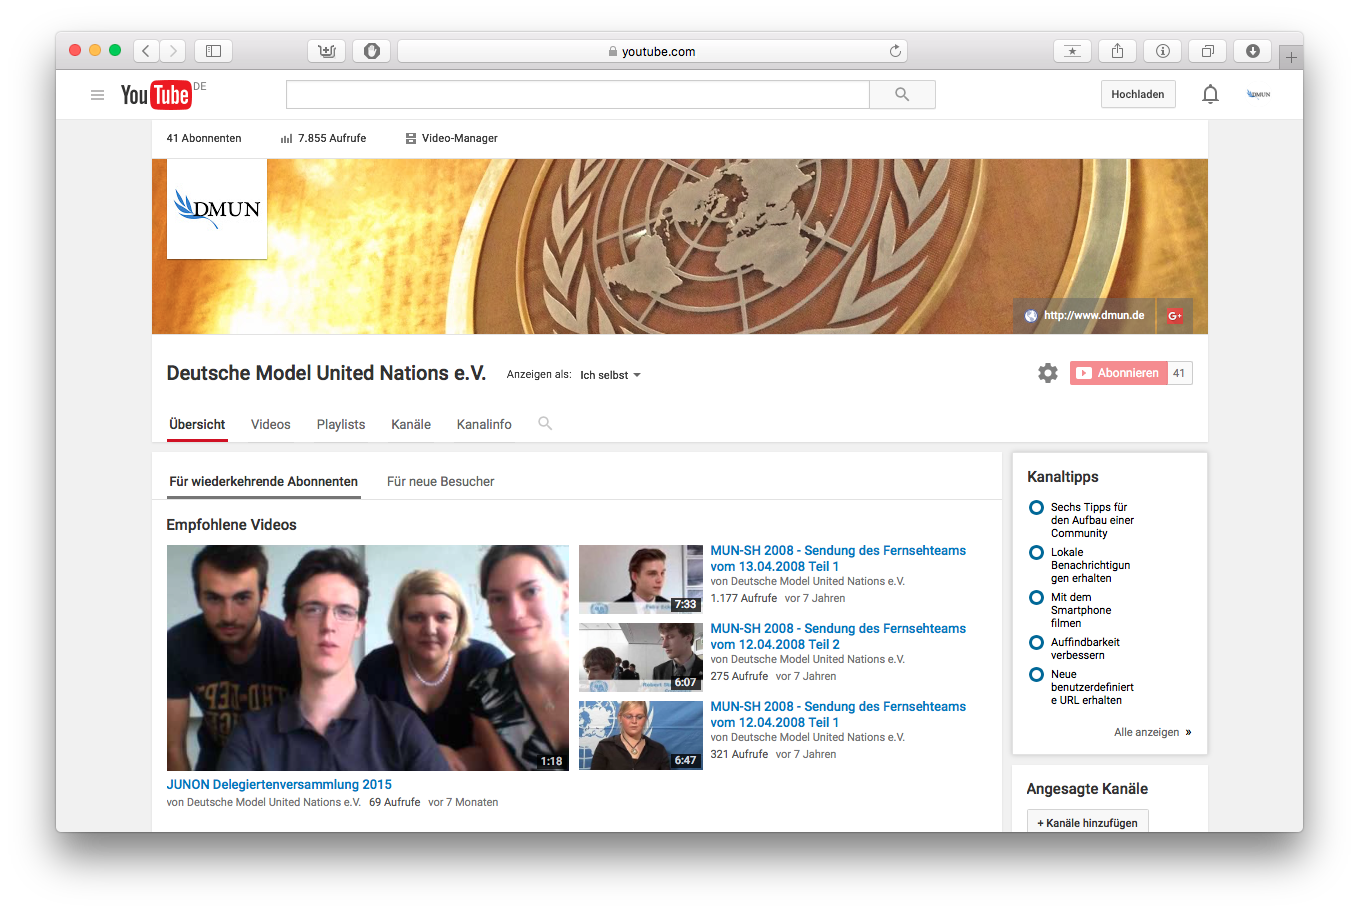The image size is (1359, 912).
Task: Add a new Safari tab
Action: [1291, 57]
